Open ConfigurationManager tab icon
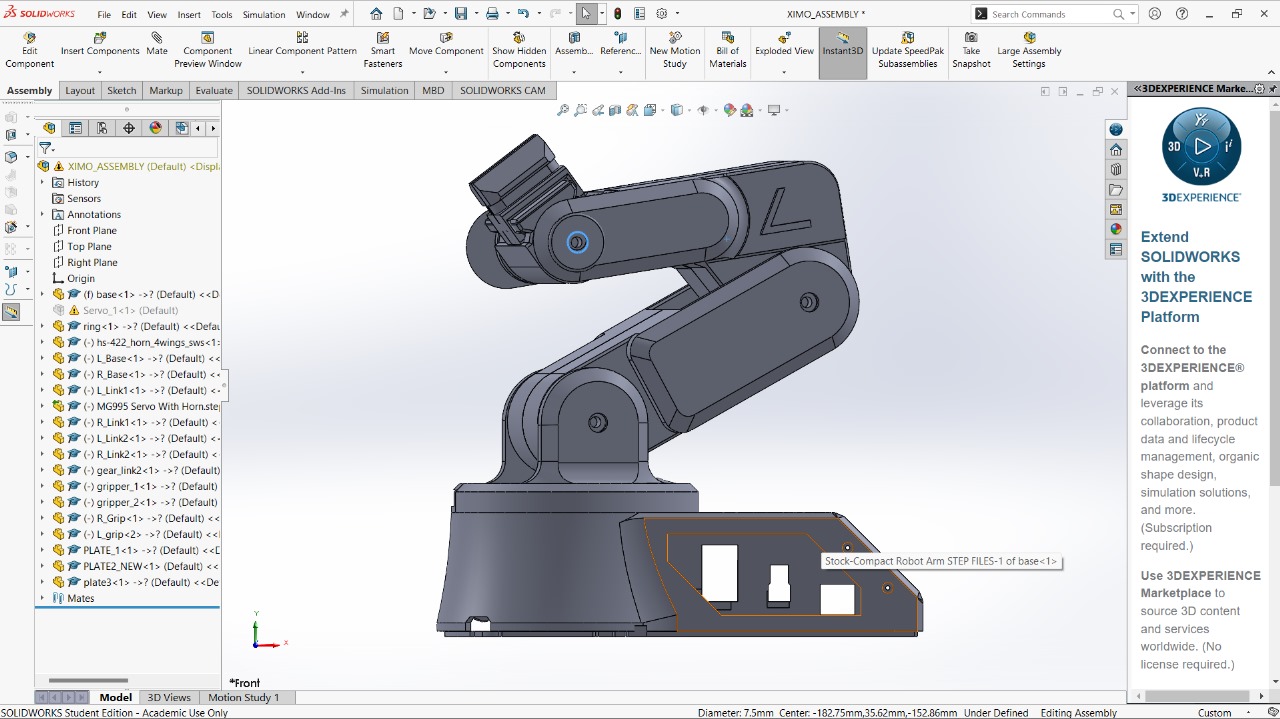The height and width of the screenshot is (719, 1280). point(102,128)
